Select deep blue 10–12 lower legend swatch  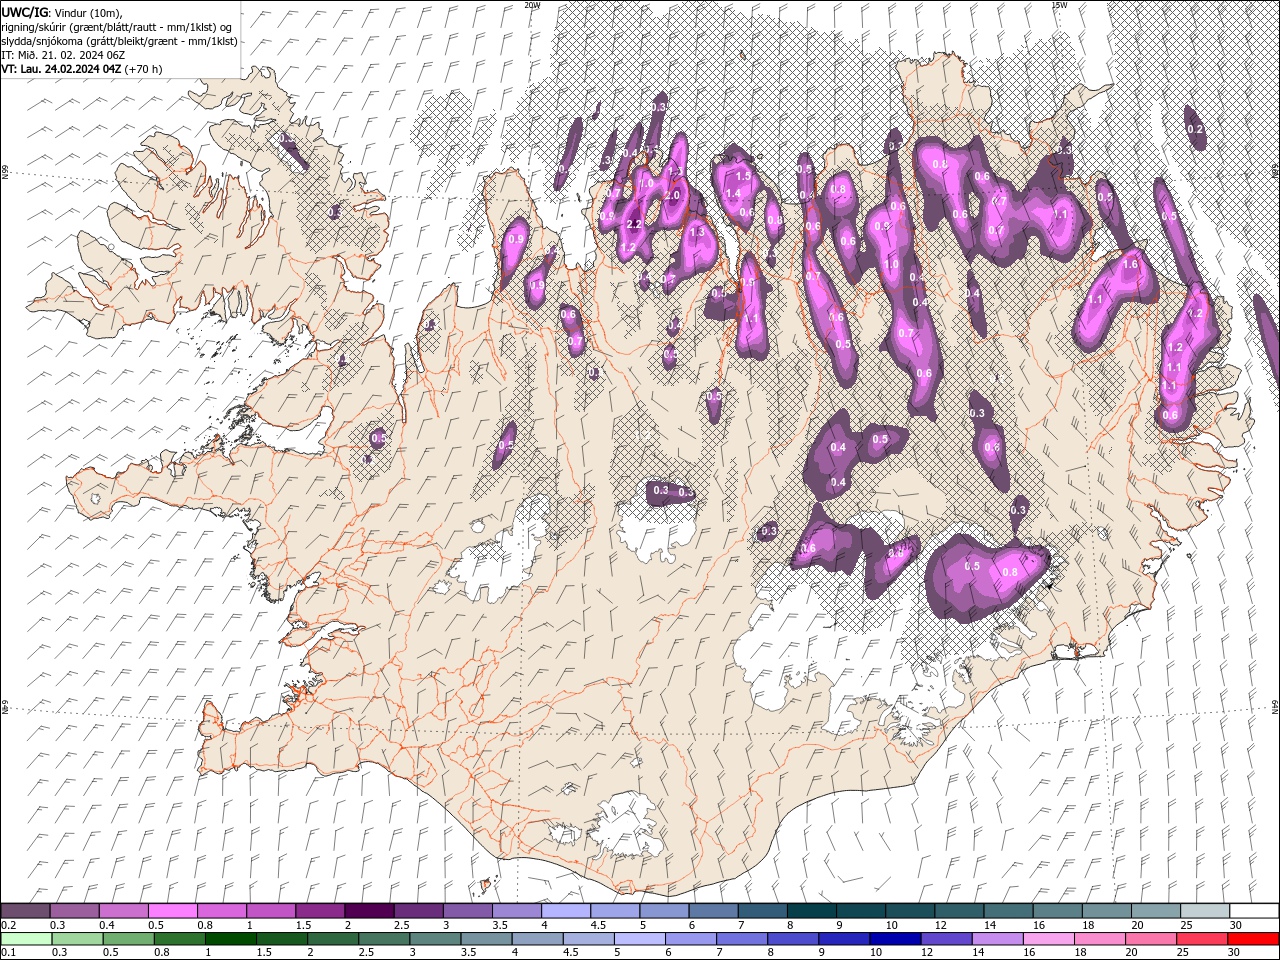[x=894, y=939]
